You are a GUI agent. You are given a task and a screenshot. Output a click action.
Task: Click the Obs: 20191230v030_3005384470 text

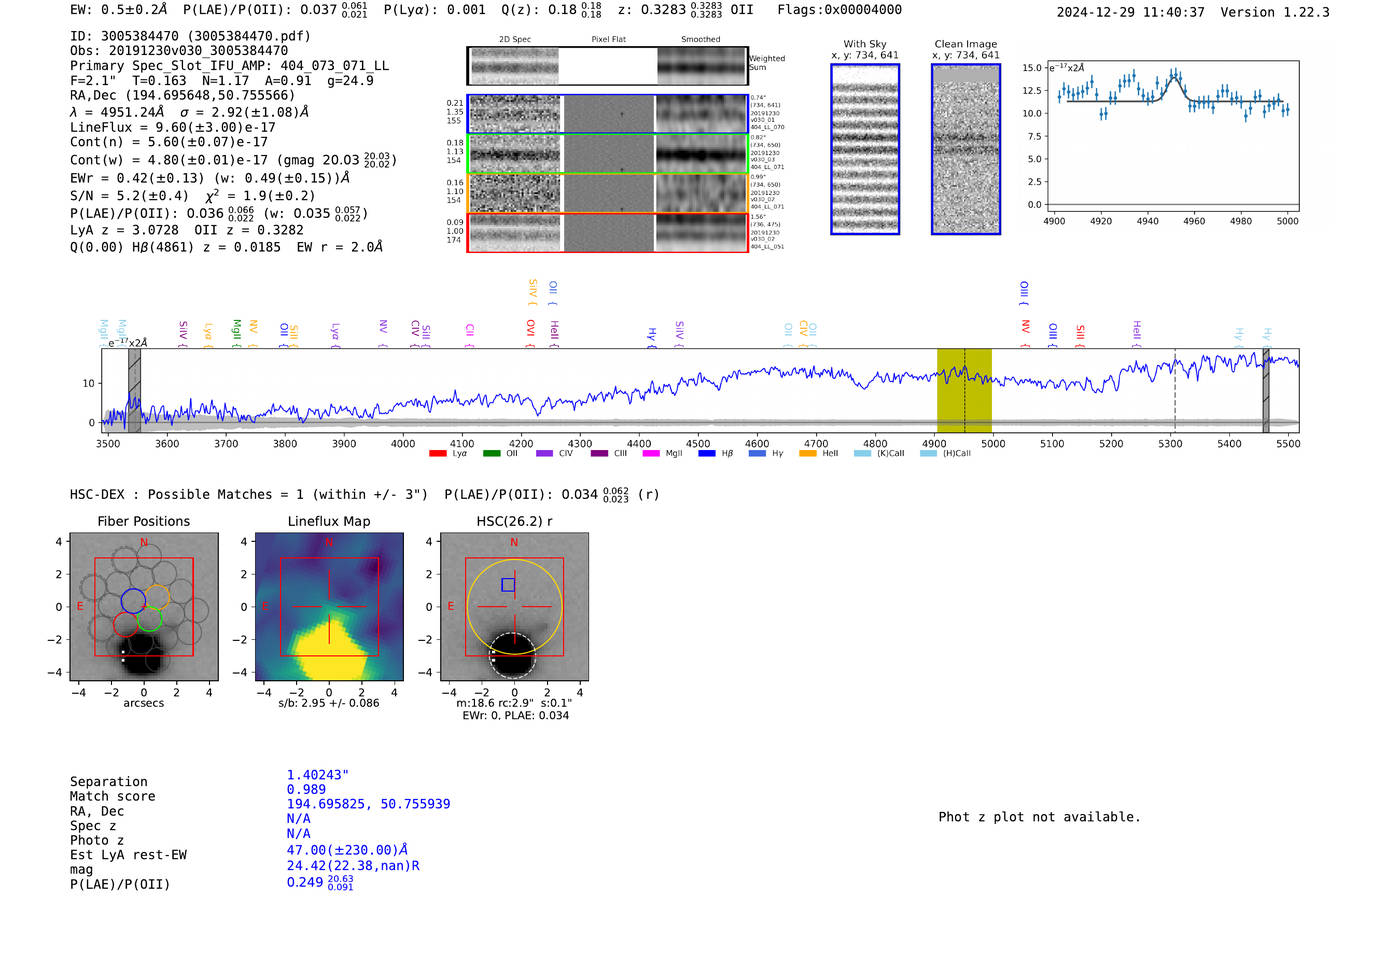click(179, 50)
